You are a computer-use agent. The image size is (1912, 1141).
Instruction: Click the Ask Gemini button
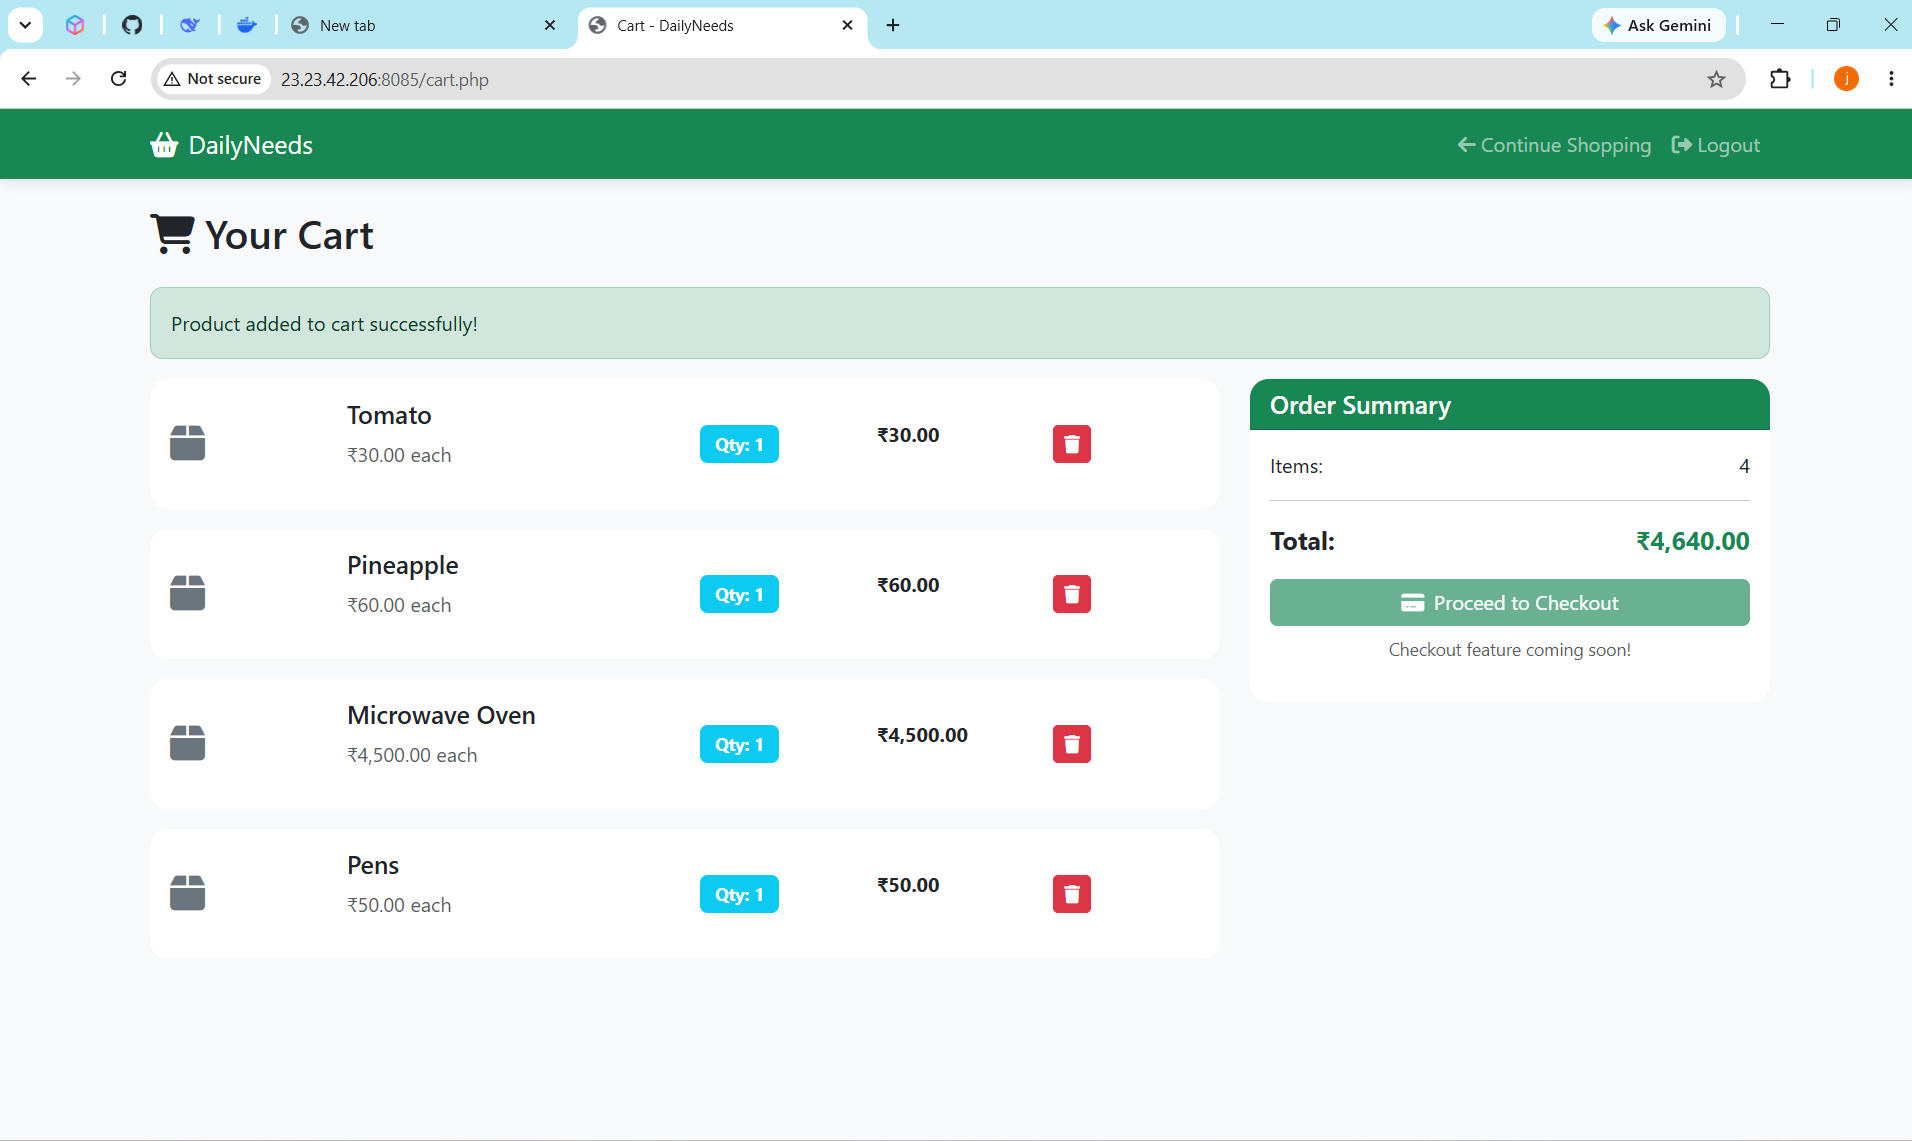click(x=1658, y=25)
